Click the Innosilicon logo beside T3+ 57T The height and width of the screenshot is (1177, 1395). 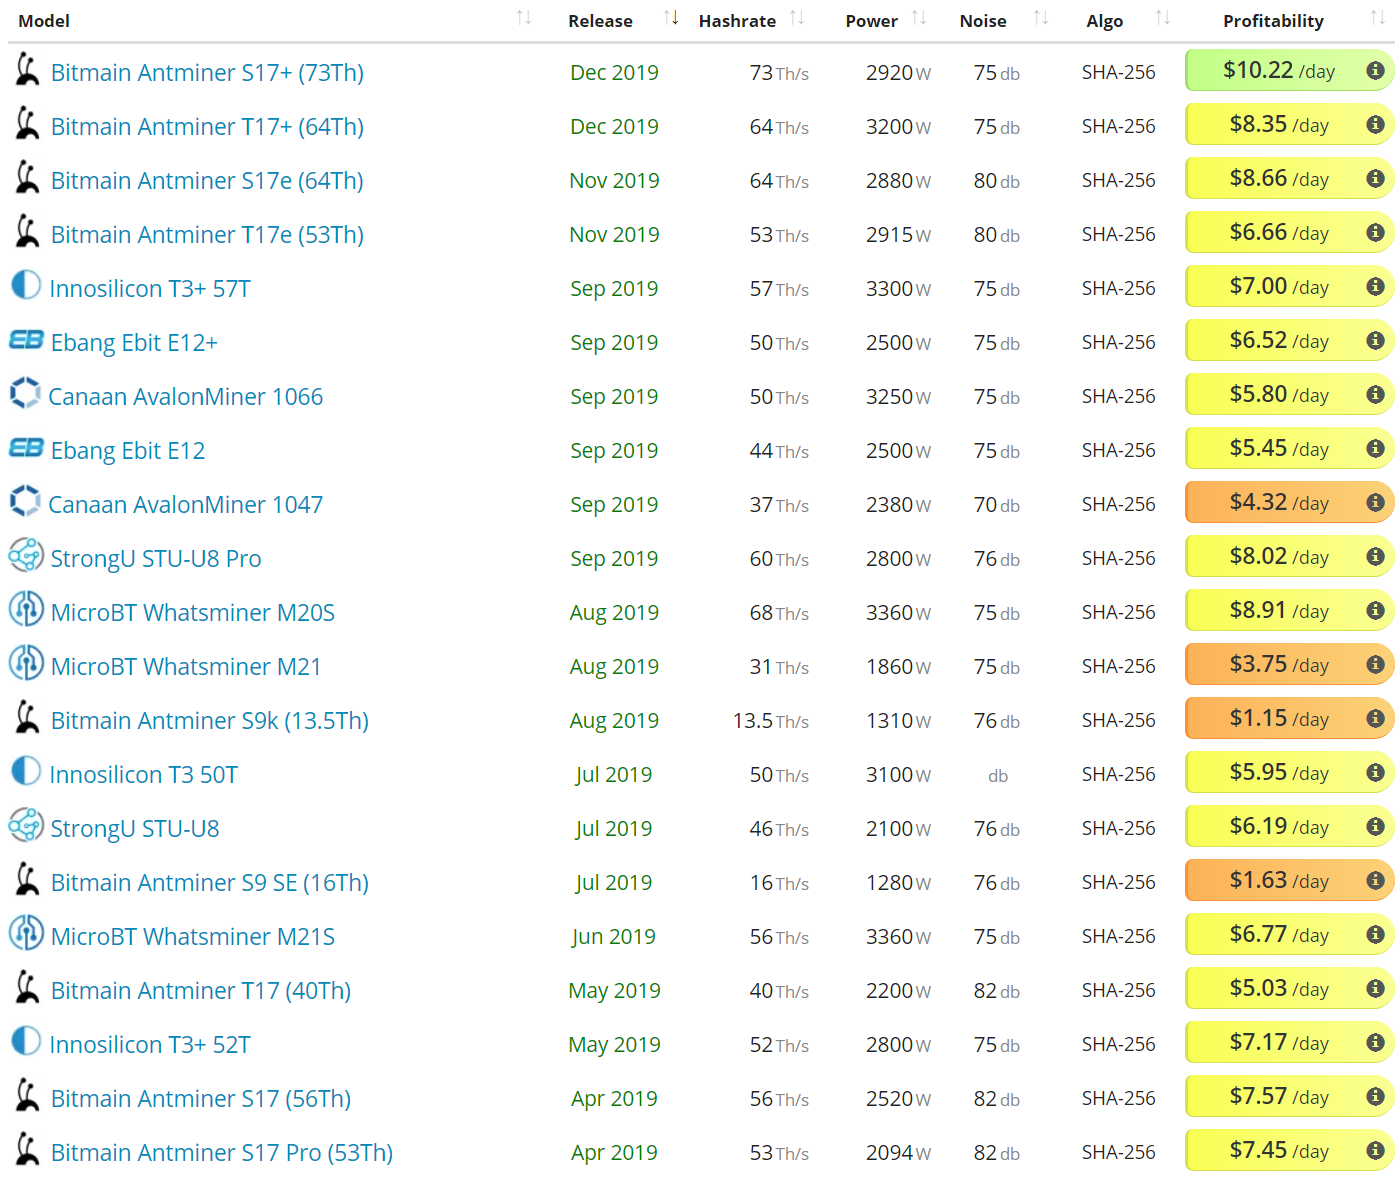26,286
